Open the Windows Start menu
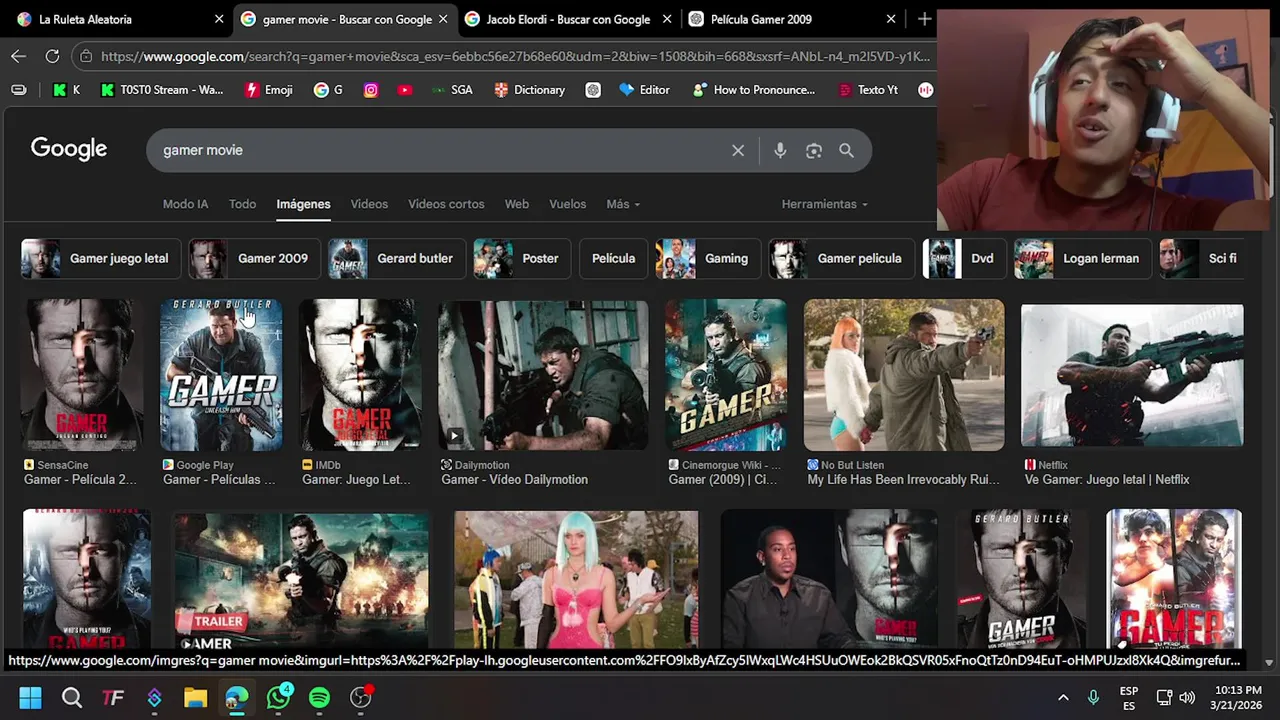 tap(30, 697)
